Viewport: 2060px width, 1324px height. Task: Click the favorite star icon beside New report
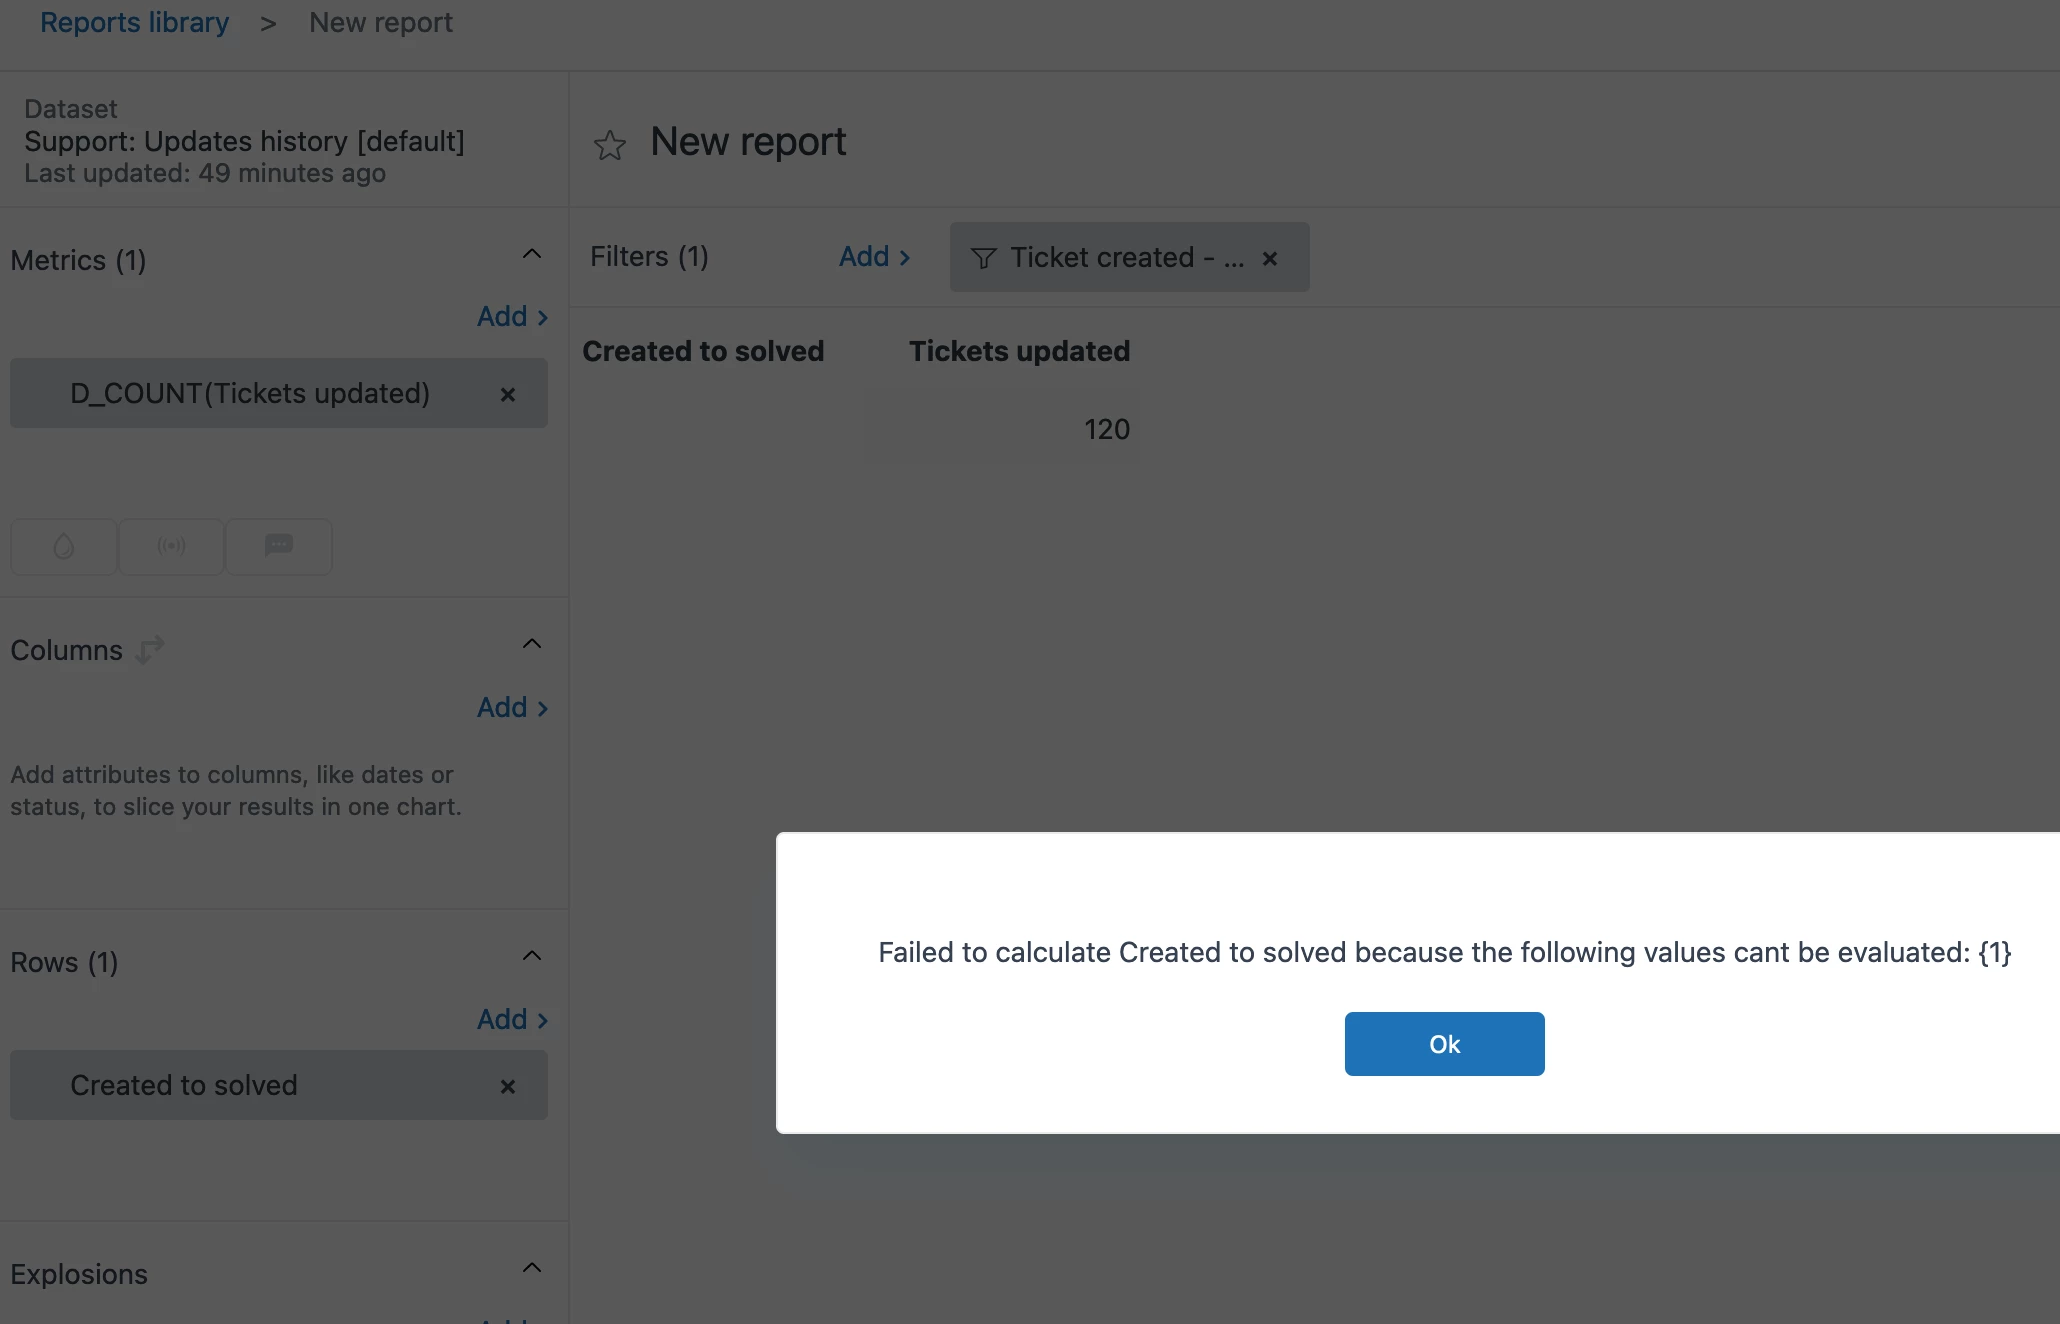tap(609, 145)
